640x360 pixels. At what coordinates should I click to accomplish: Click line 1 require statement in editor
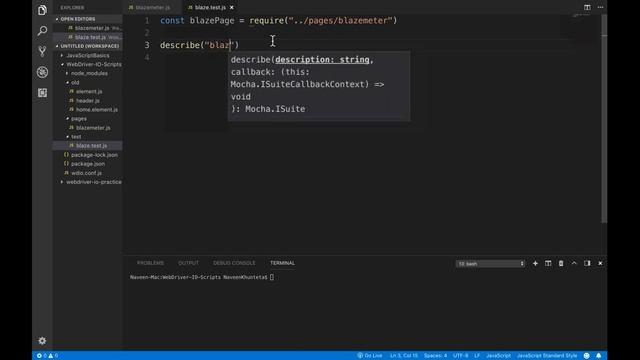click(x=278, y=21)
